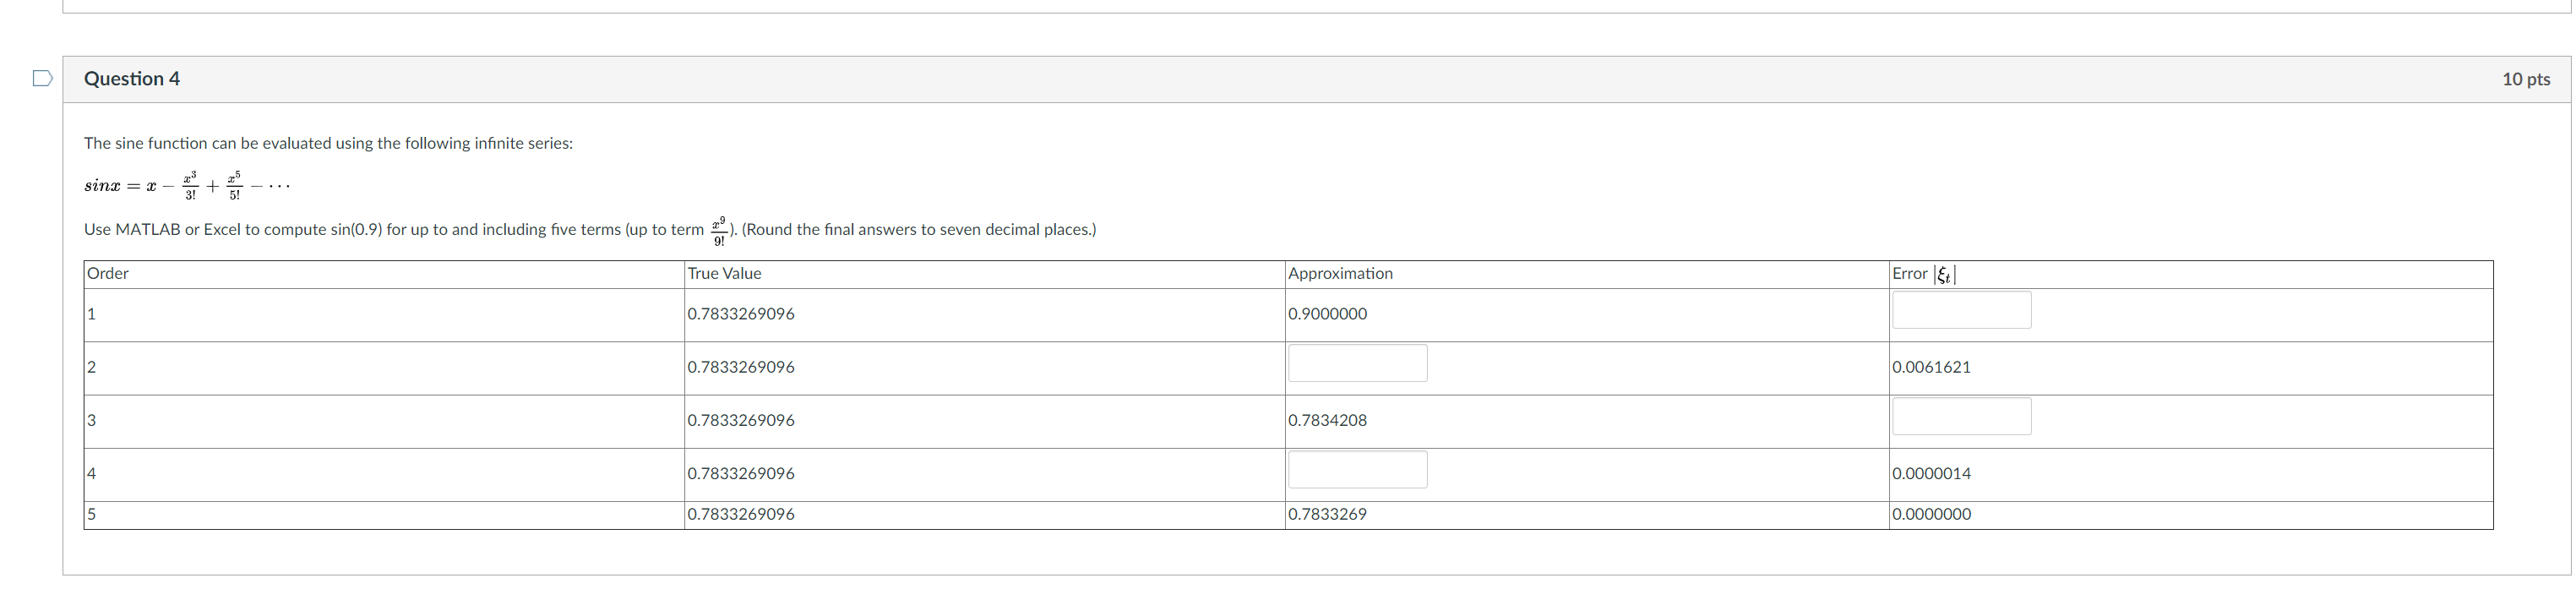Select the Error input box for Order 3

pyautogui.click(x=1961, y=416)
